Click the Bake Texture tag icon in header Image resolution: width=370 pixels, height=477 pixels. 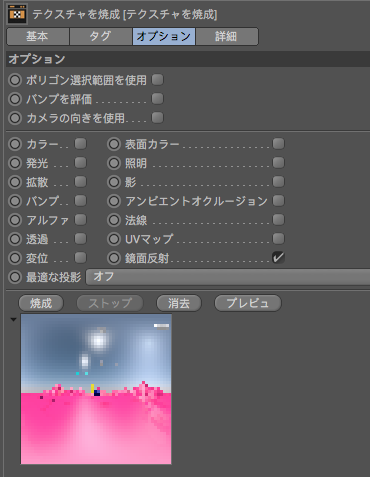(x=17, y=14)
